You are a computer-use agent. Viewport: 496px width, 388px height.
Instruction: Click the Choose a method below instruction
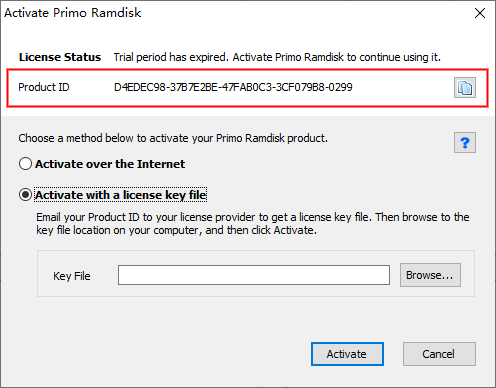coord(173,138)
